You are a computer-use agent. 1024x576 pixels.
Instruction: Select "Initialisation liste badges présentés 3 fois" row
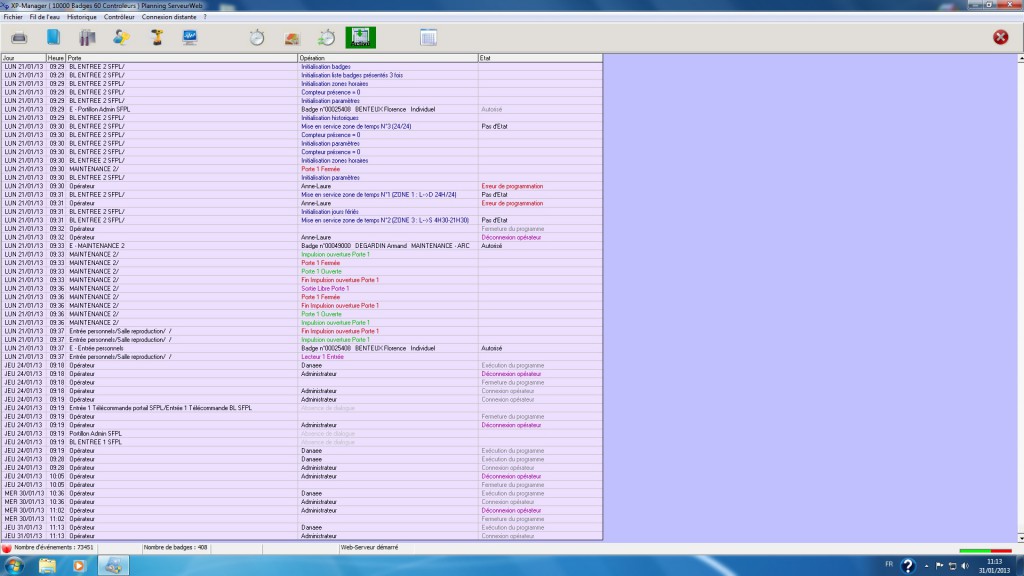302,75
